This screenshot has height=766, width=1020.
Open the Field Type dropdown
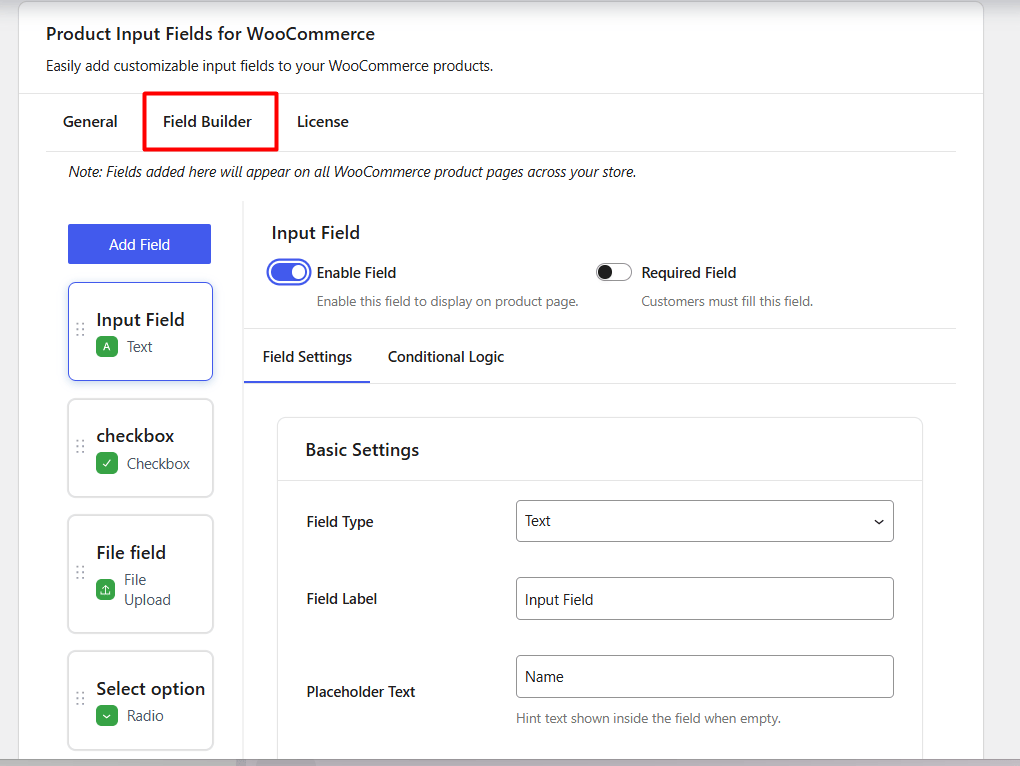(705, 521)
